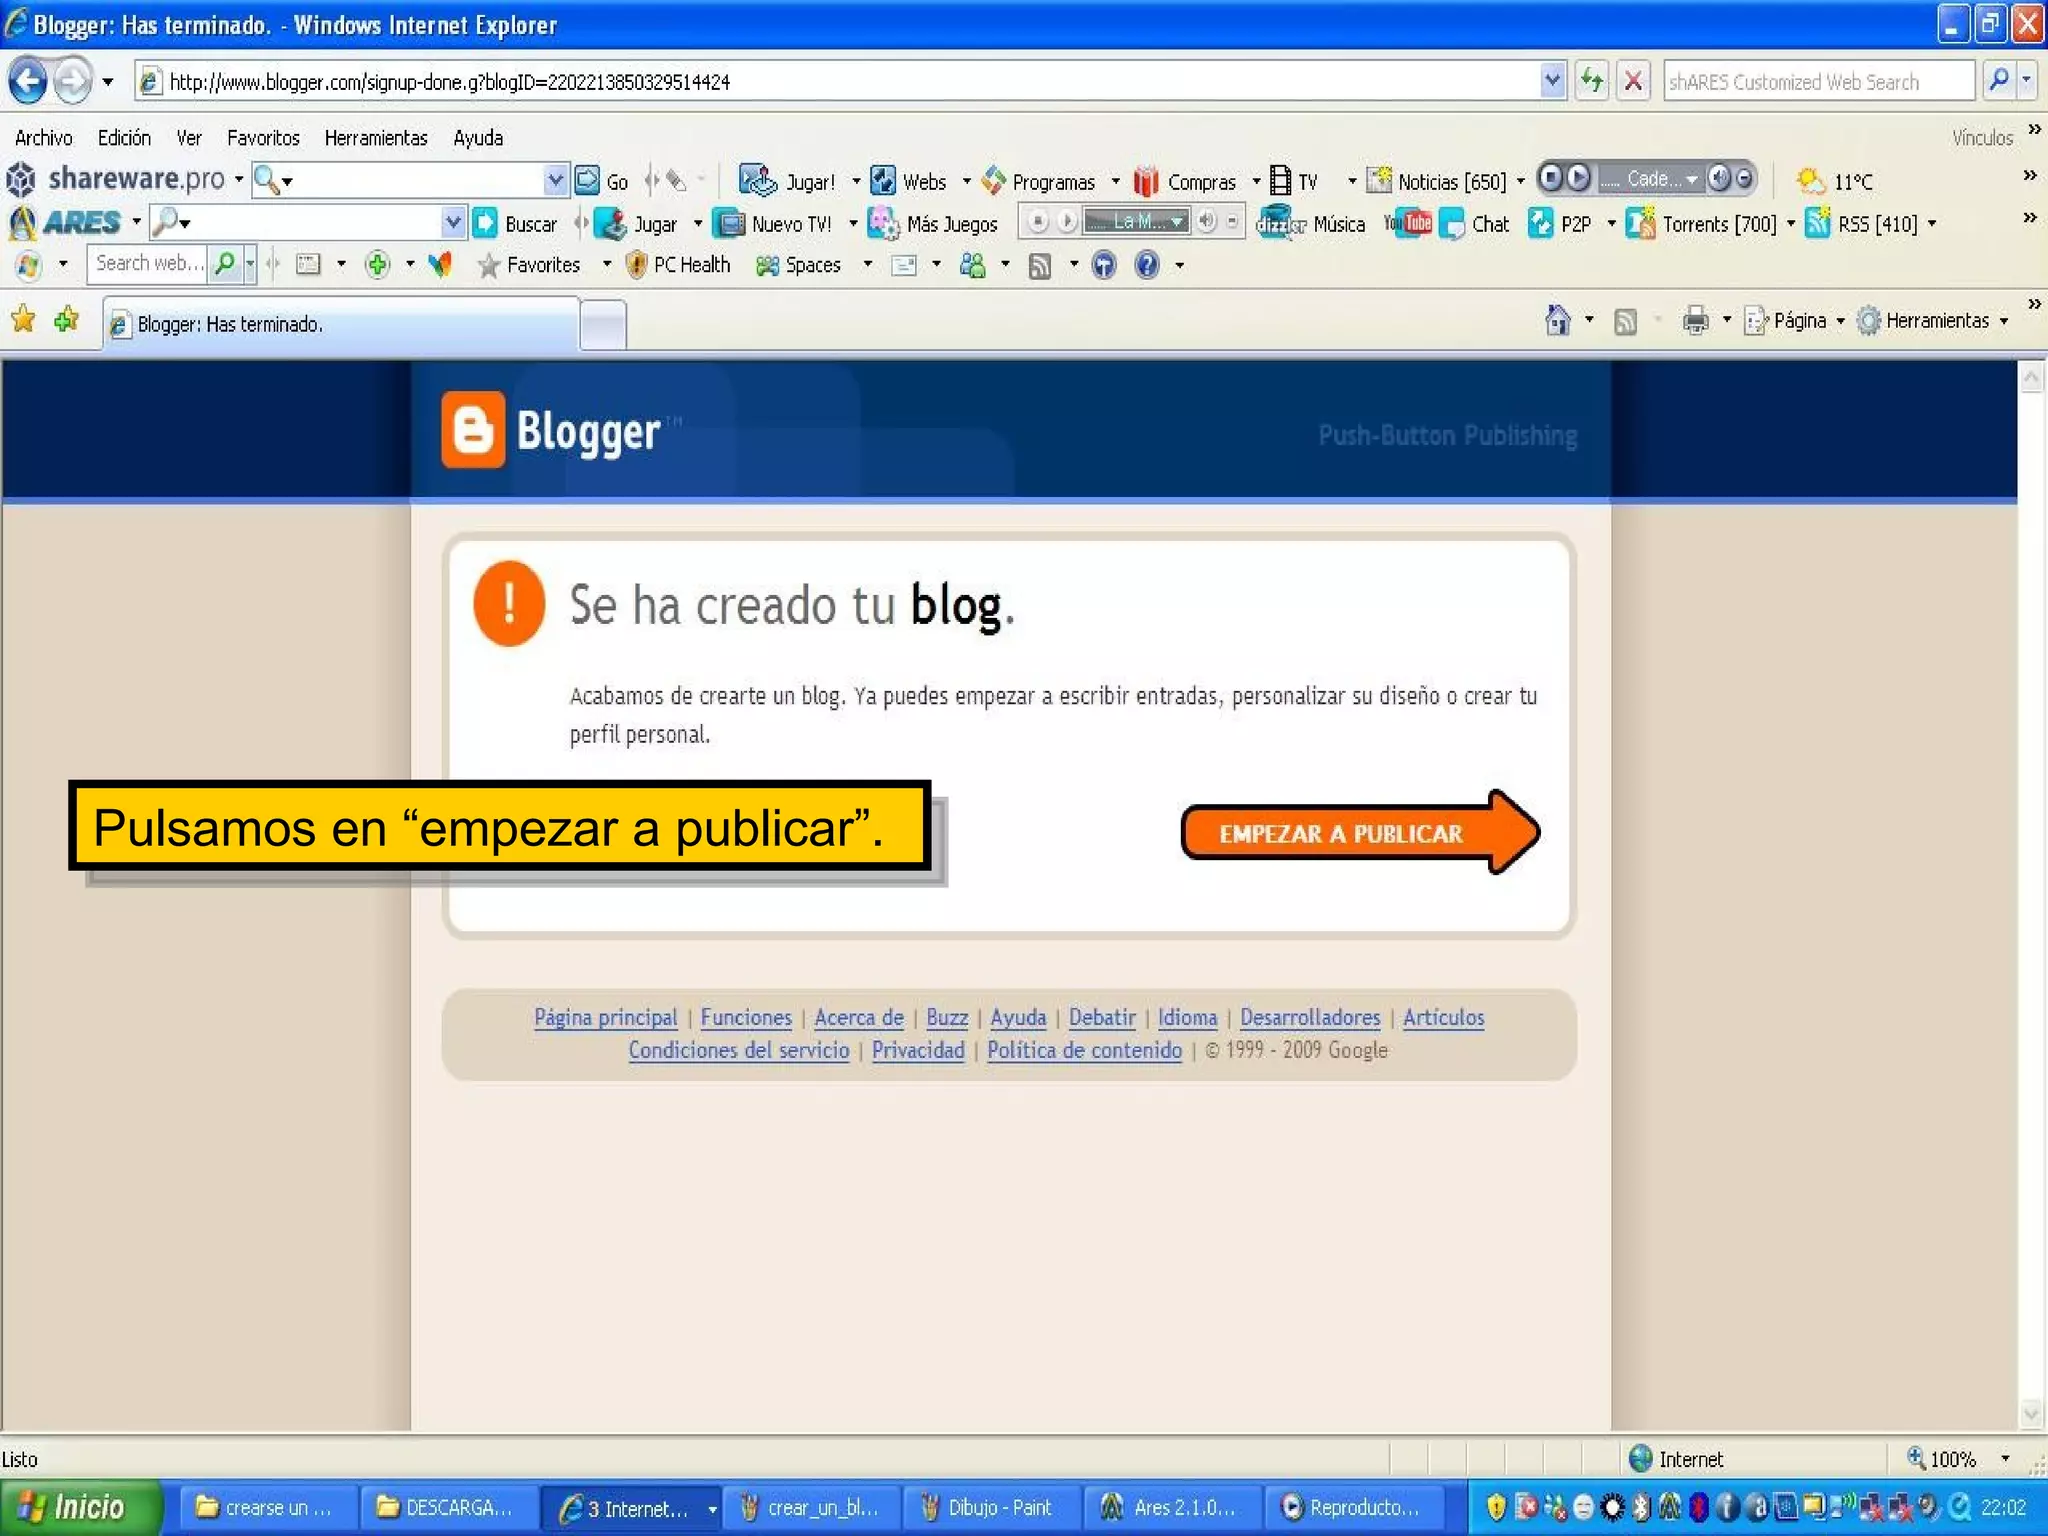Open the address bar dropdown arrow

[1551, 81]
